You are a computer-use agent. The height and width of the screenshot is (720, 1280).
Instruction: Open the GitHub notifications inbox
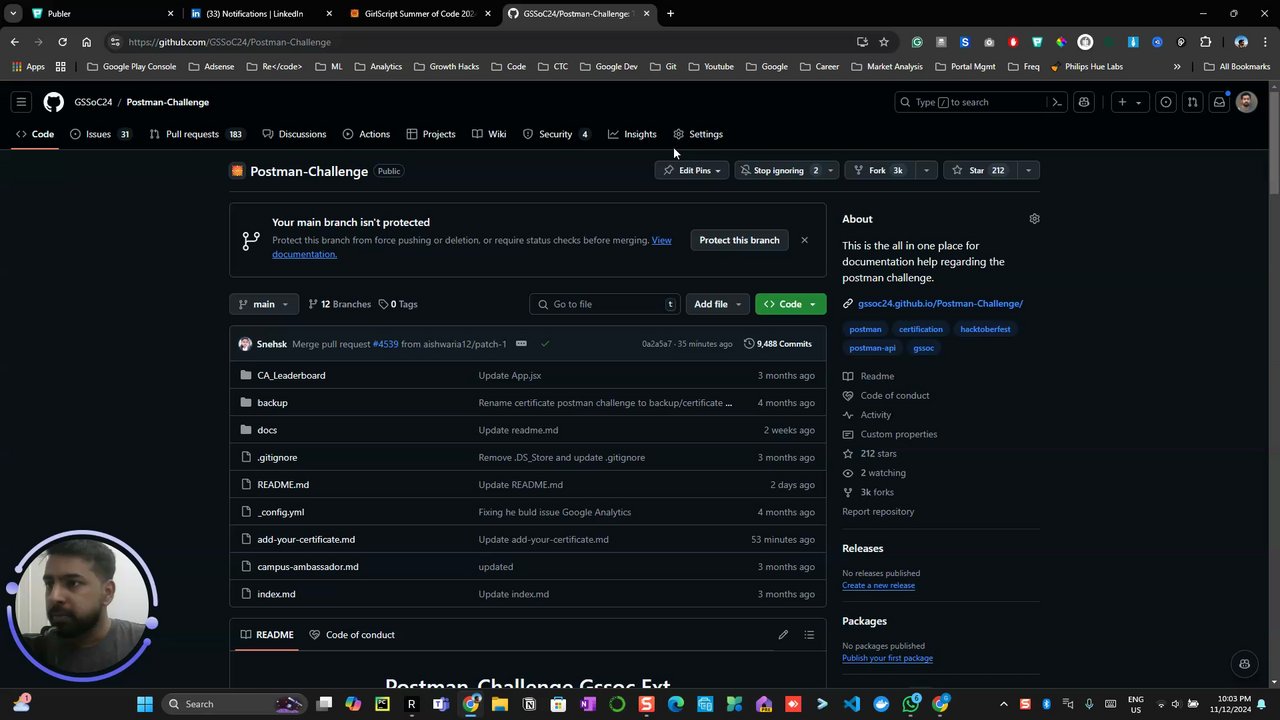click(1219, 102)
